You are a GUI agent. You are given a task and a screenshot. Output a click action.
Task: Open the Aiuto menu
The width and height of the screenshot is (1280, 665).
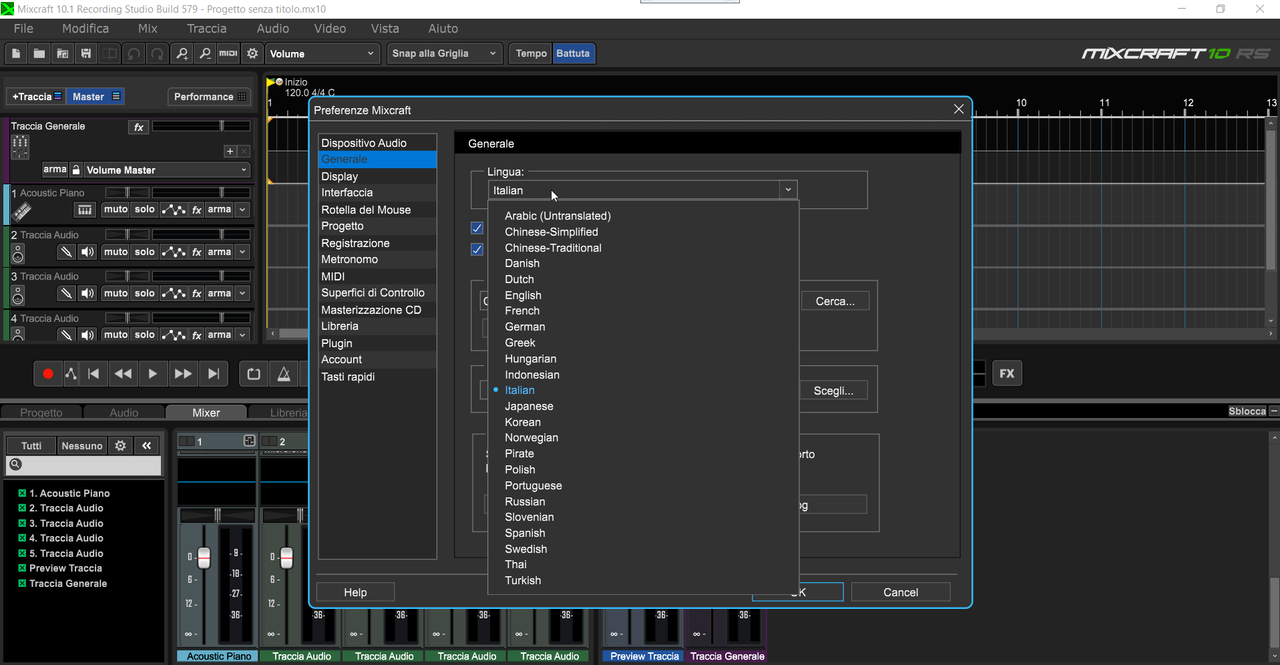(x=443, y=28)
